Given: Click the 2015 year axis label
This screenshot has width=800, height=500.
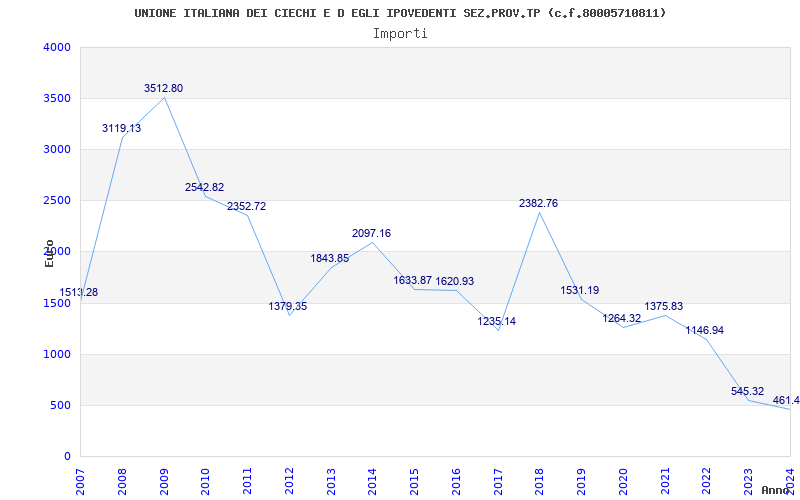Looking at the screenshot, I should (x=414, y=482).
